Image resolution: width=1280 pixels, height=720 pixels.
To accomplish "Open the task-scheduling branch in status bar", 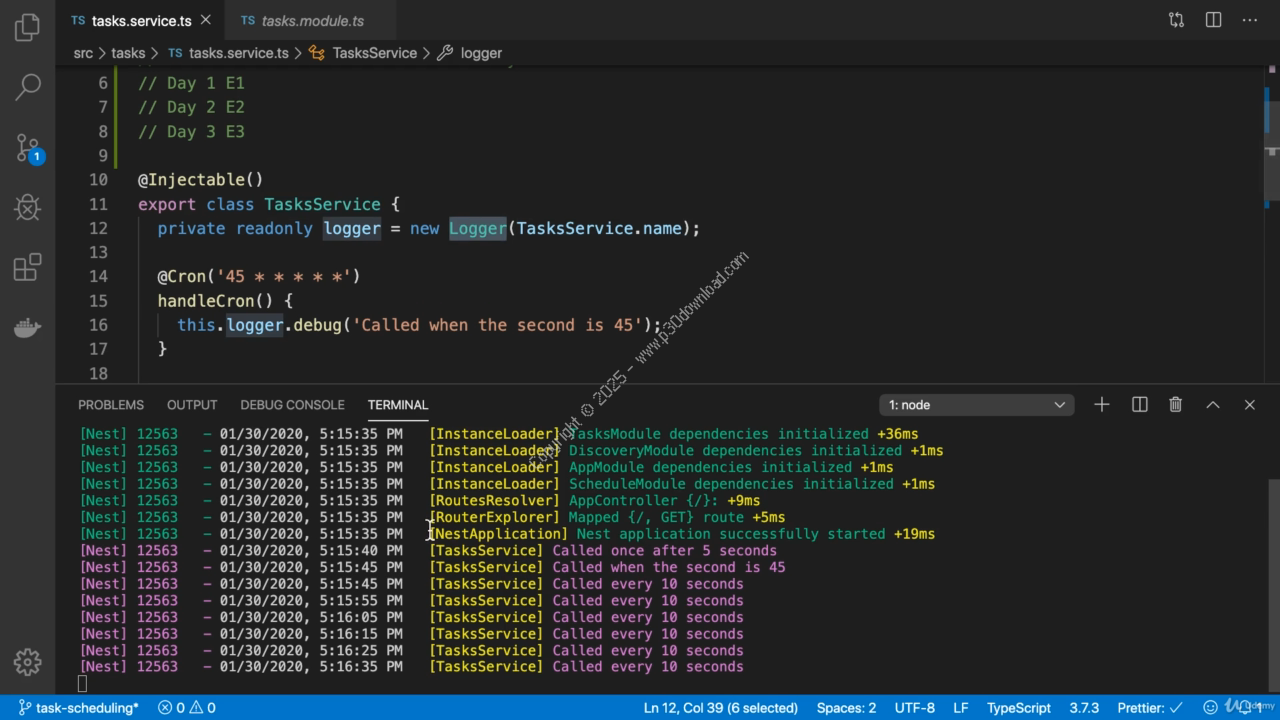I will [78, 707].
